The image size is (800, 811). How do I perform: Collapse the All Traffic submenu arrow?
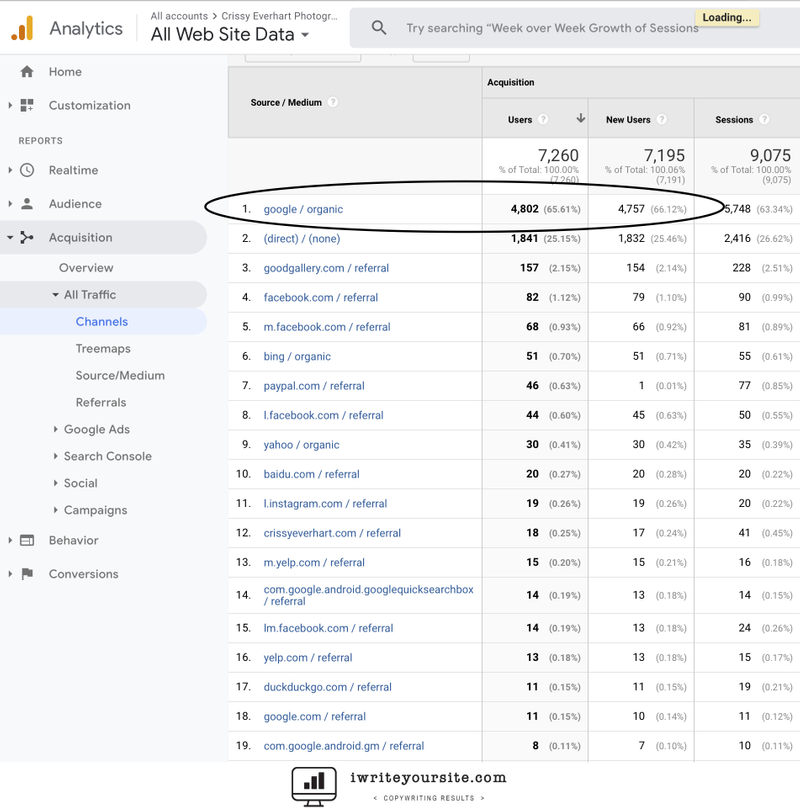[55, 295]
